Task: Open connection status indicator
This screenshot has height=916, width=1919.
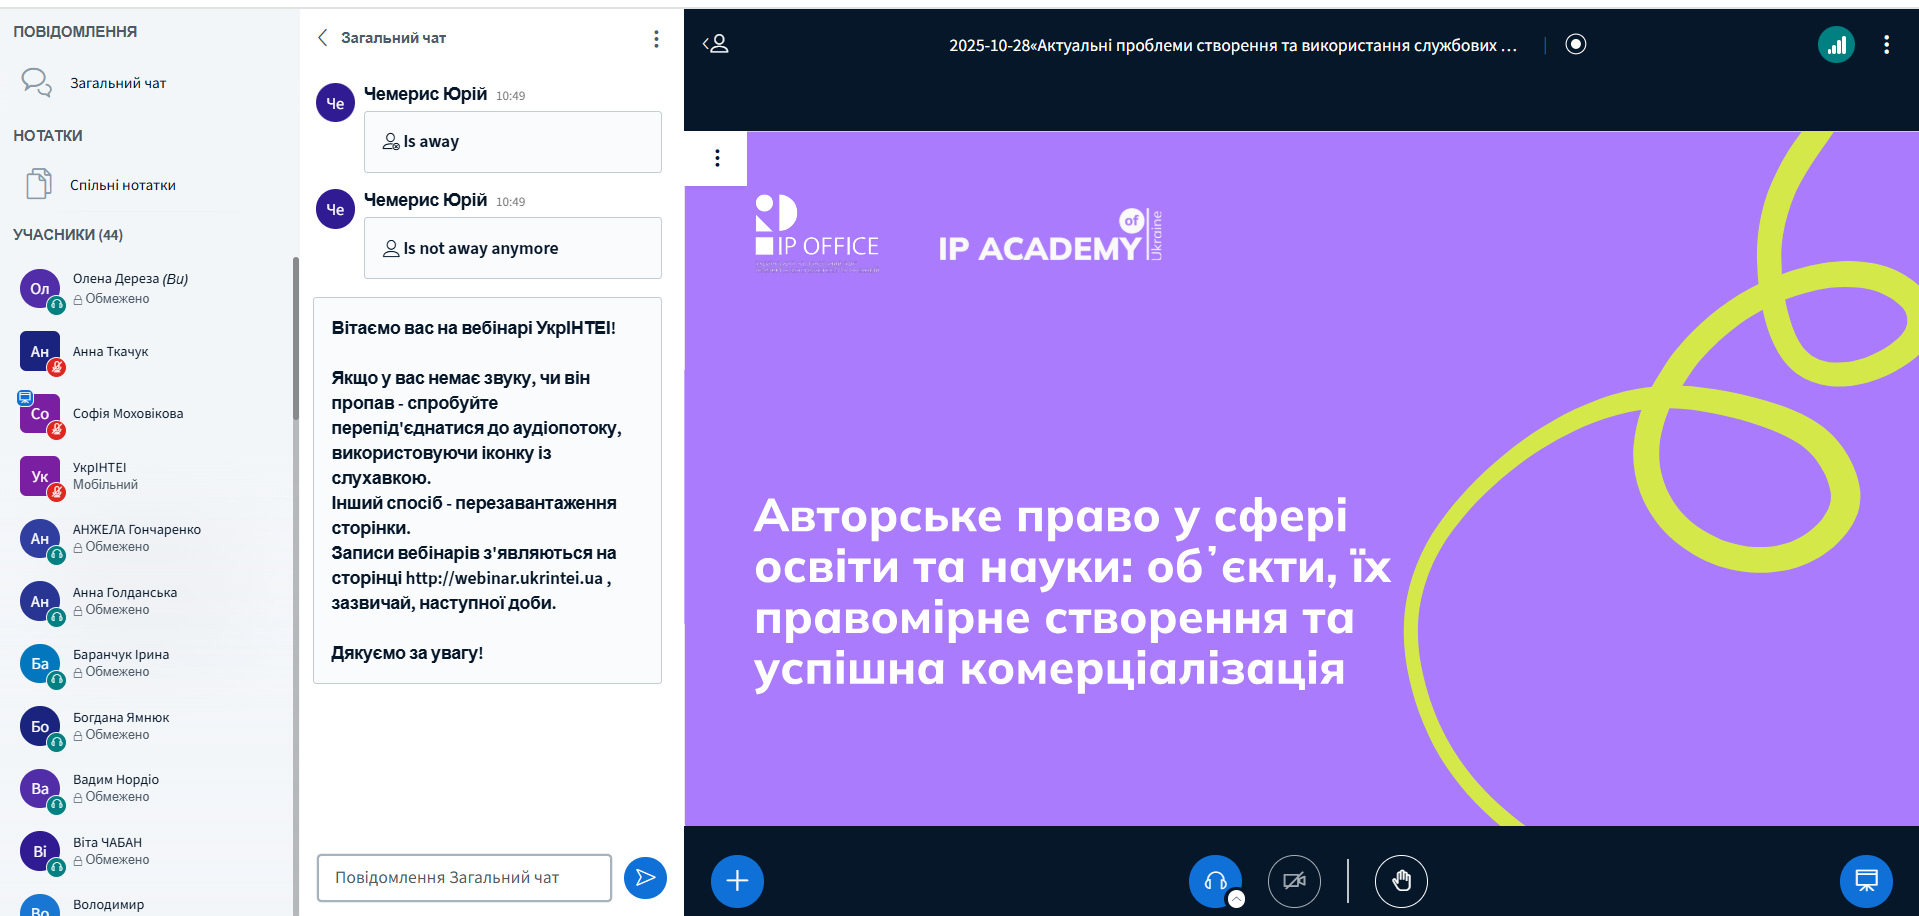Action: coord(1836,45)
